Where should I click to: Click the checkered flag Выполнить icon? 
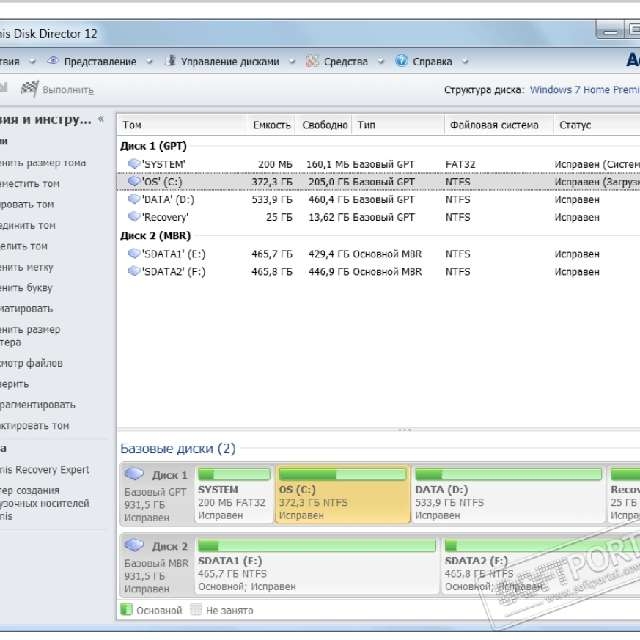(x=30, y=90)
